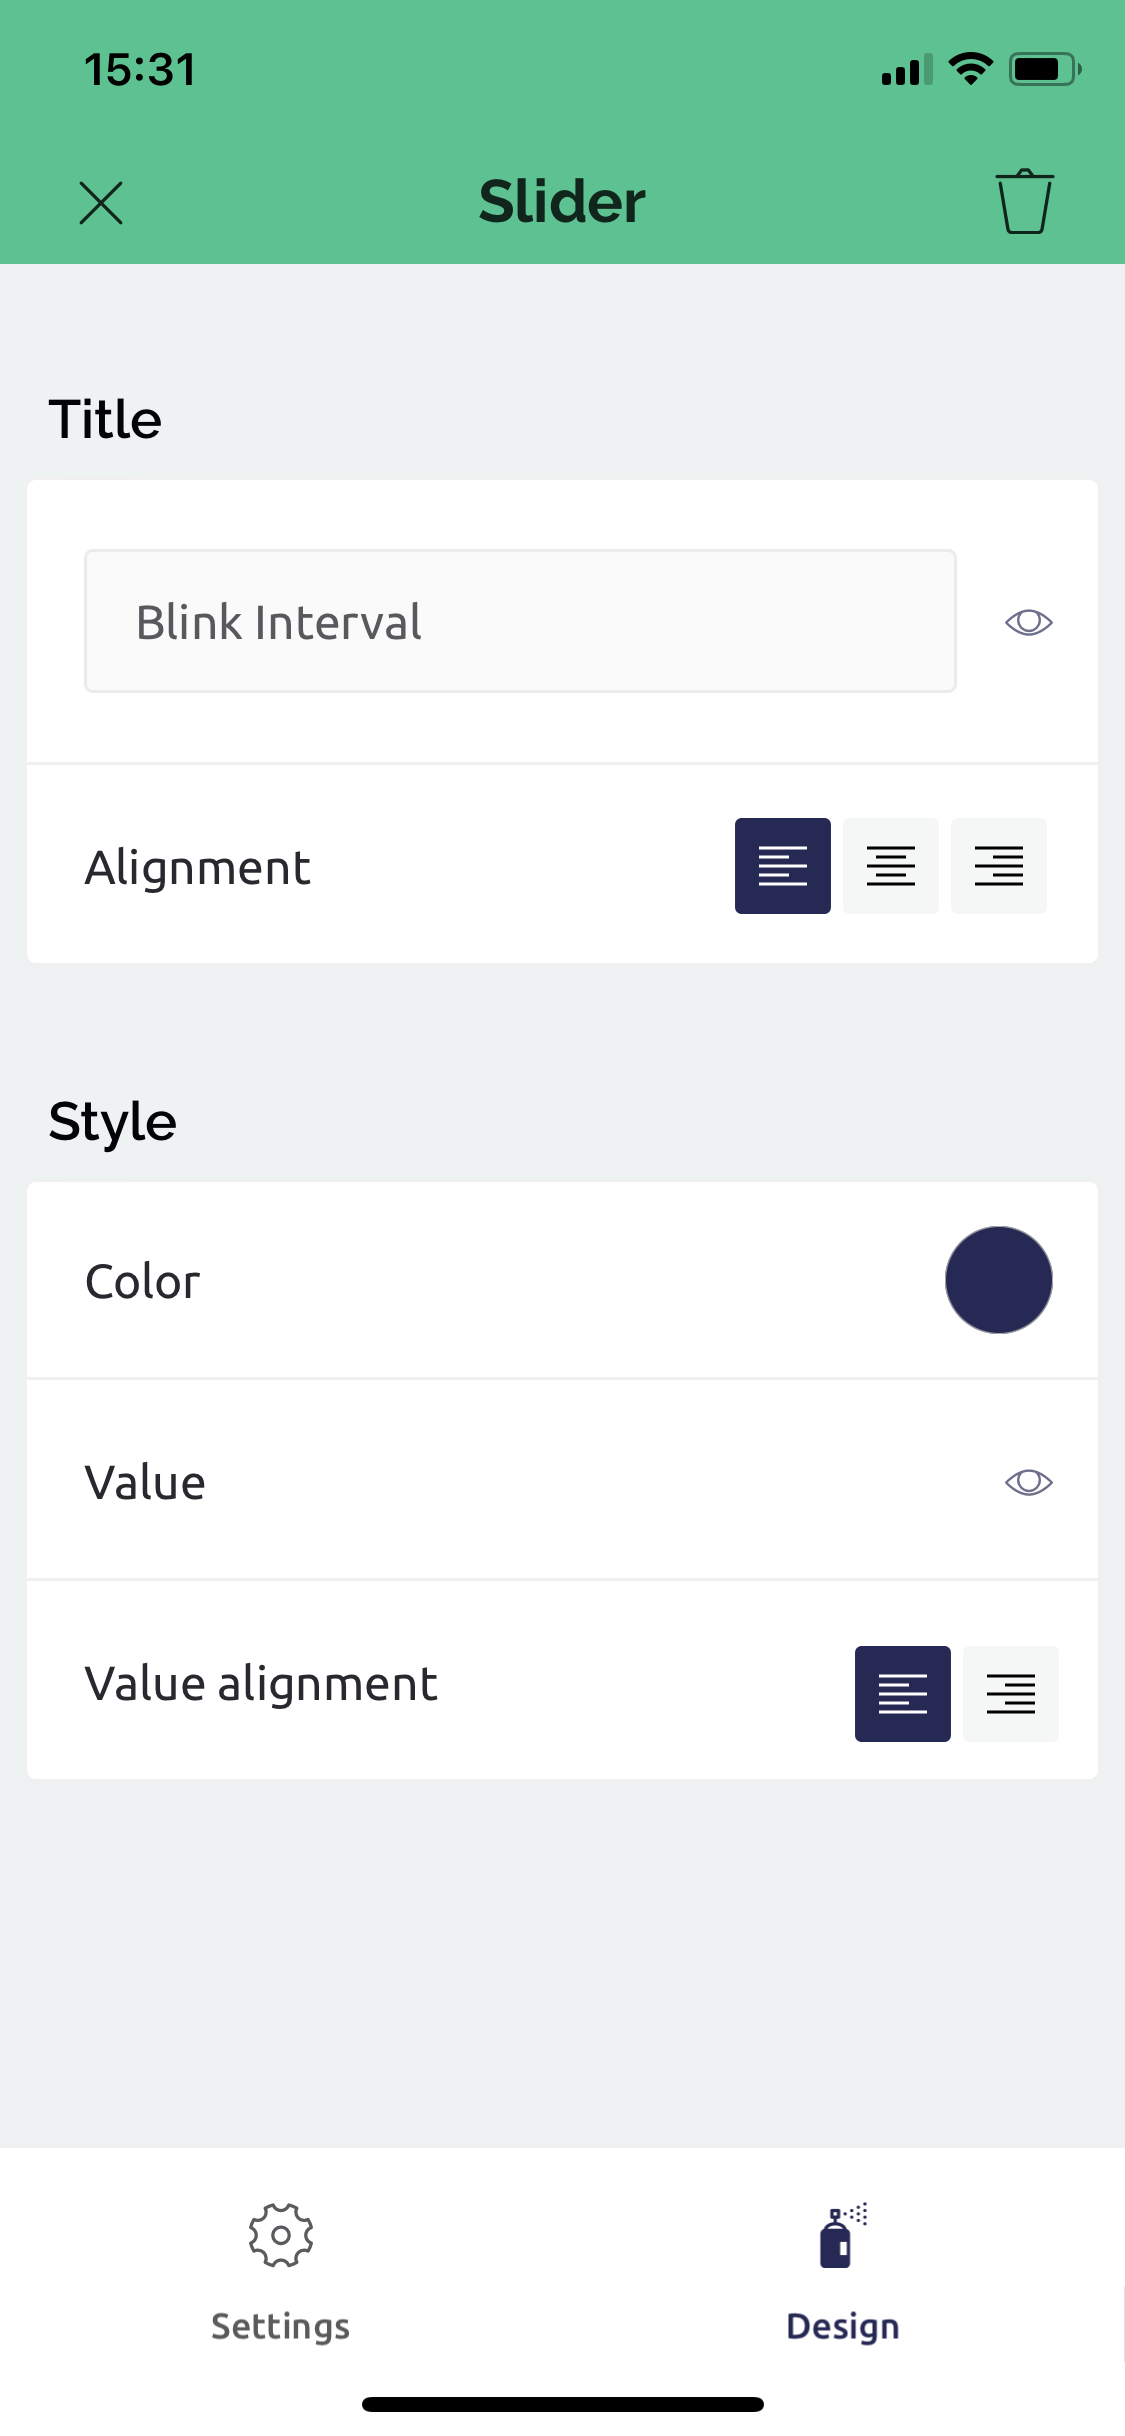Align value to the right
This screenshot has height=2436, width=1125.
[1010, 1693]
